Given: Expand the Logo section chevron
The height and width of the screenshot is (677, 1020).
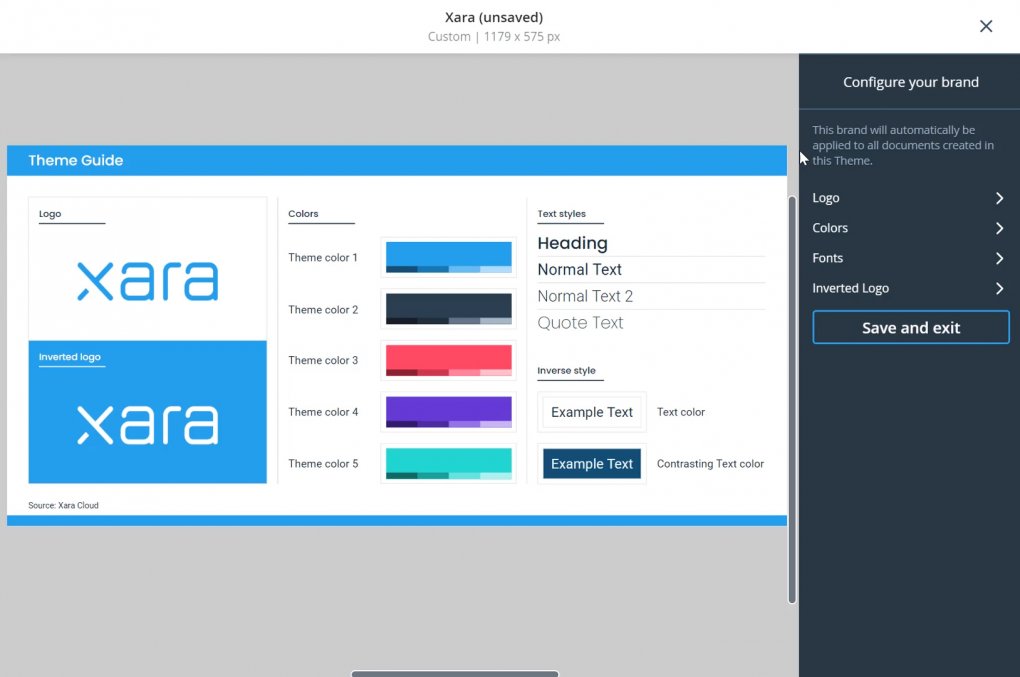Looking at the screenshot, I should 999,198.
